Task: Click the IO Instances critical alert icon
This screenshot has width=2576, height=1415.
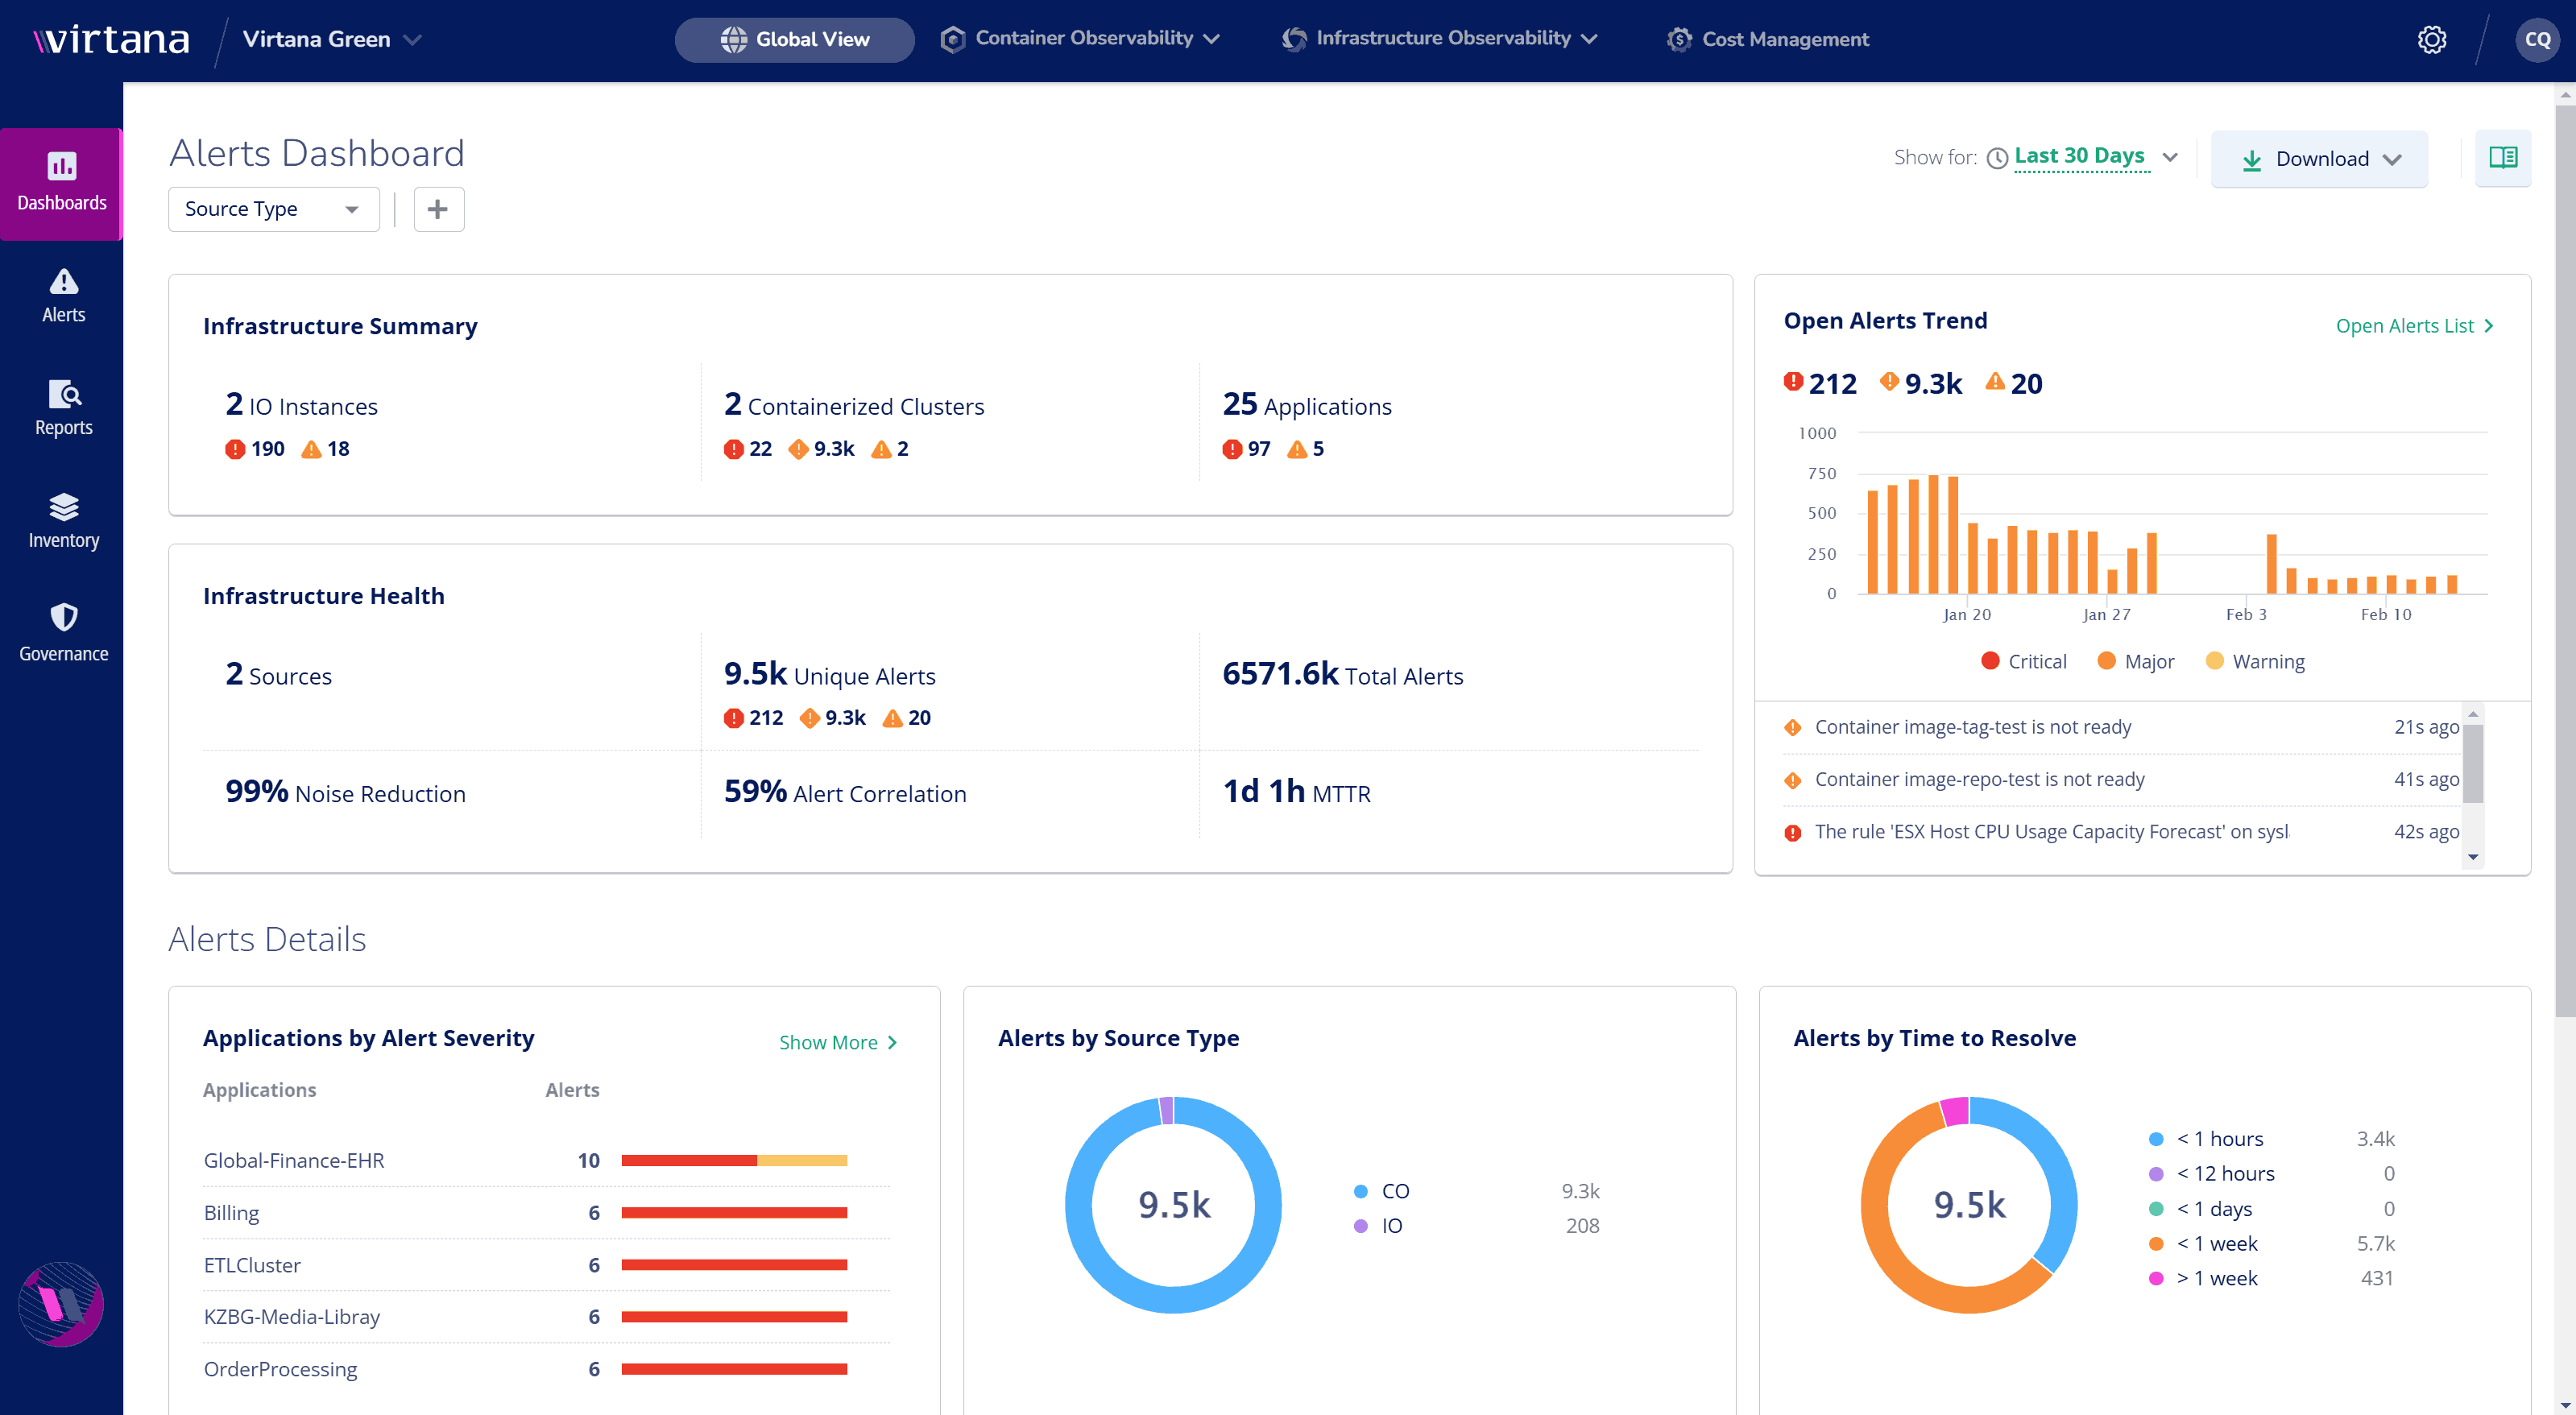Action: 235,449
